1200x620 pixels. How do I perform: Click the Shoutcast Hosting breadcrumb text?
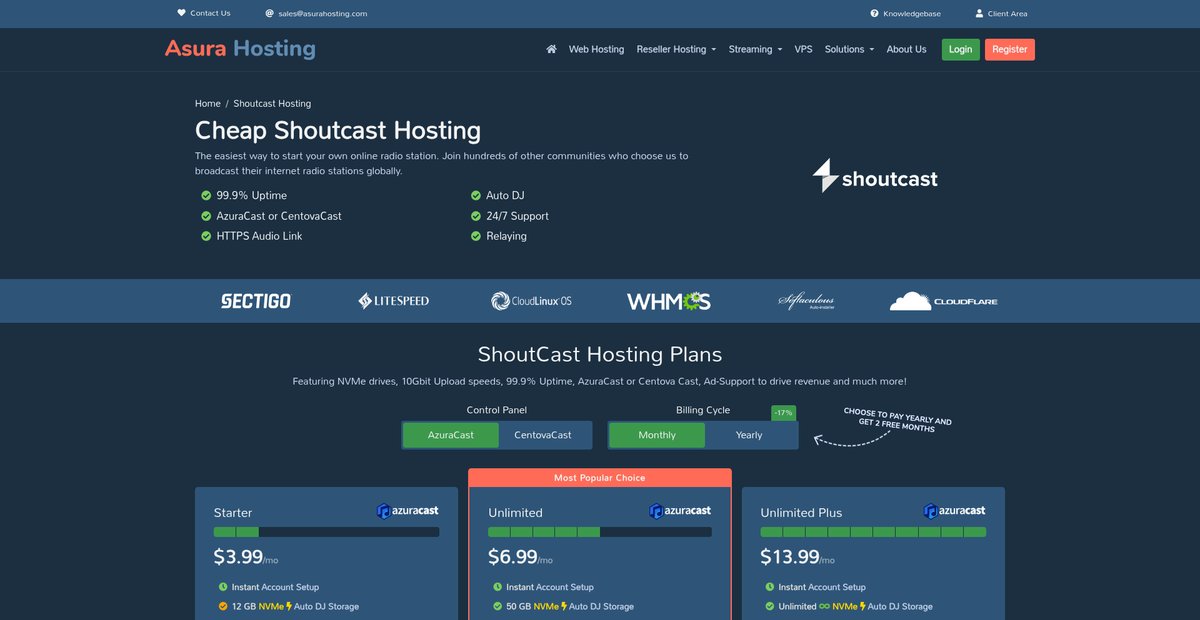272,103
